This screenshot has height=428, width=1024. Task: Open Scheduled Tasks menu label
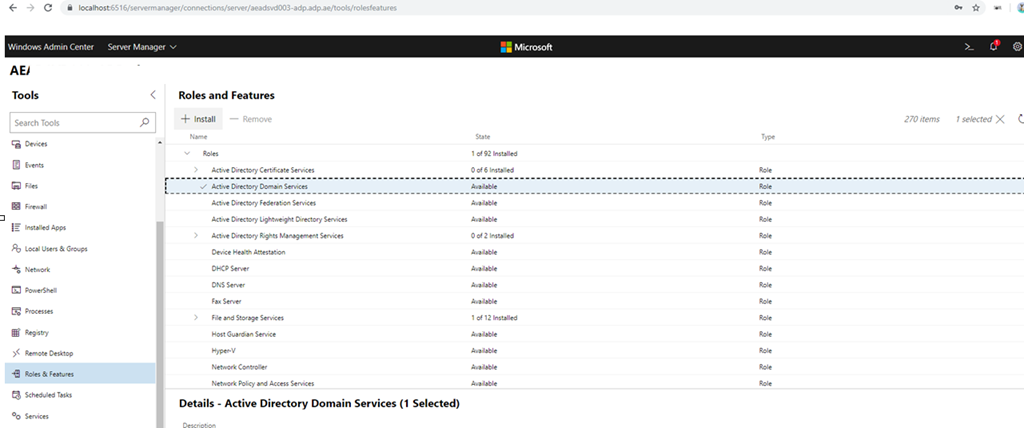48,395
